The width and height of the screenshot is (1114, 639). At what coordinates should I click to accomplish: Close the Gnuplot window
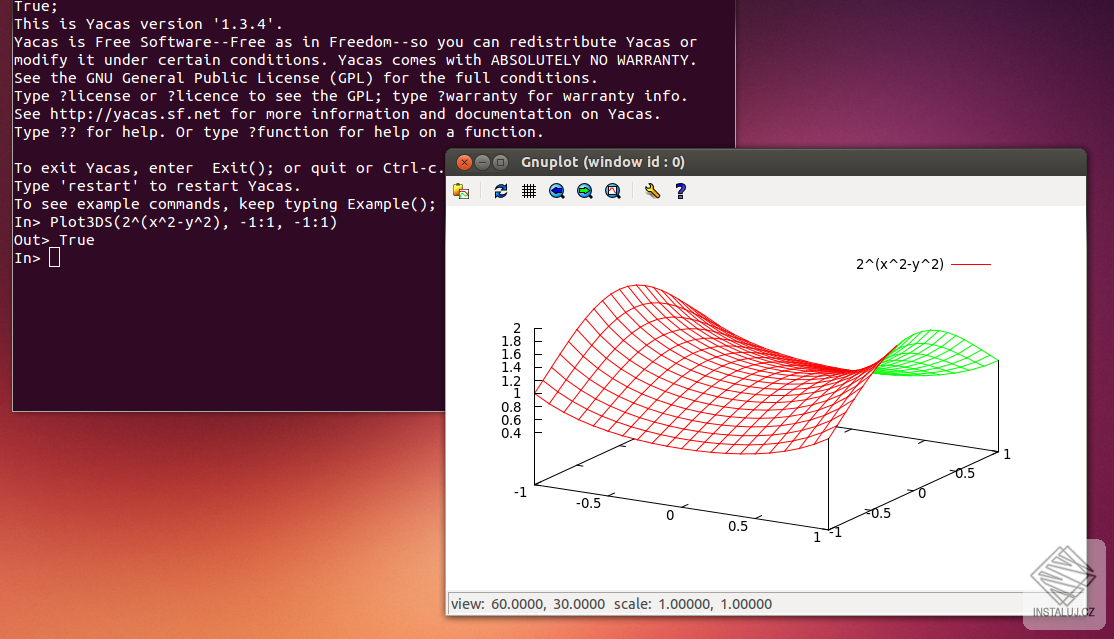[x=464, y=162]
